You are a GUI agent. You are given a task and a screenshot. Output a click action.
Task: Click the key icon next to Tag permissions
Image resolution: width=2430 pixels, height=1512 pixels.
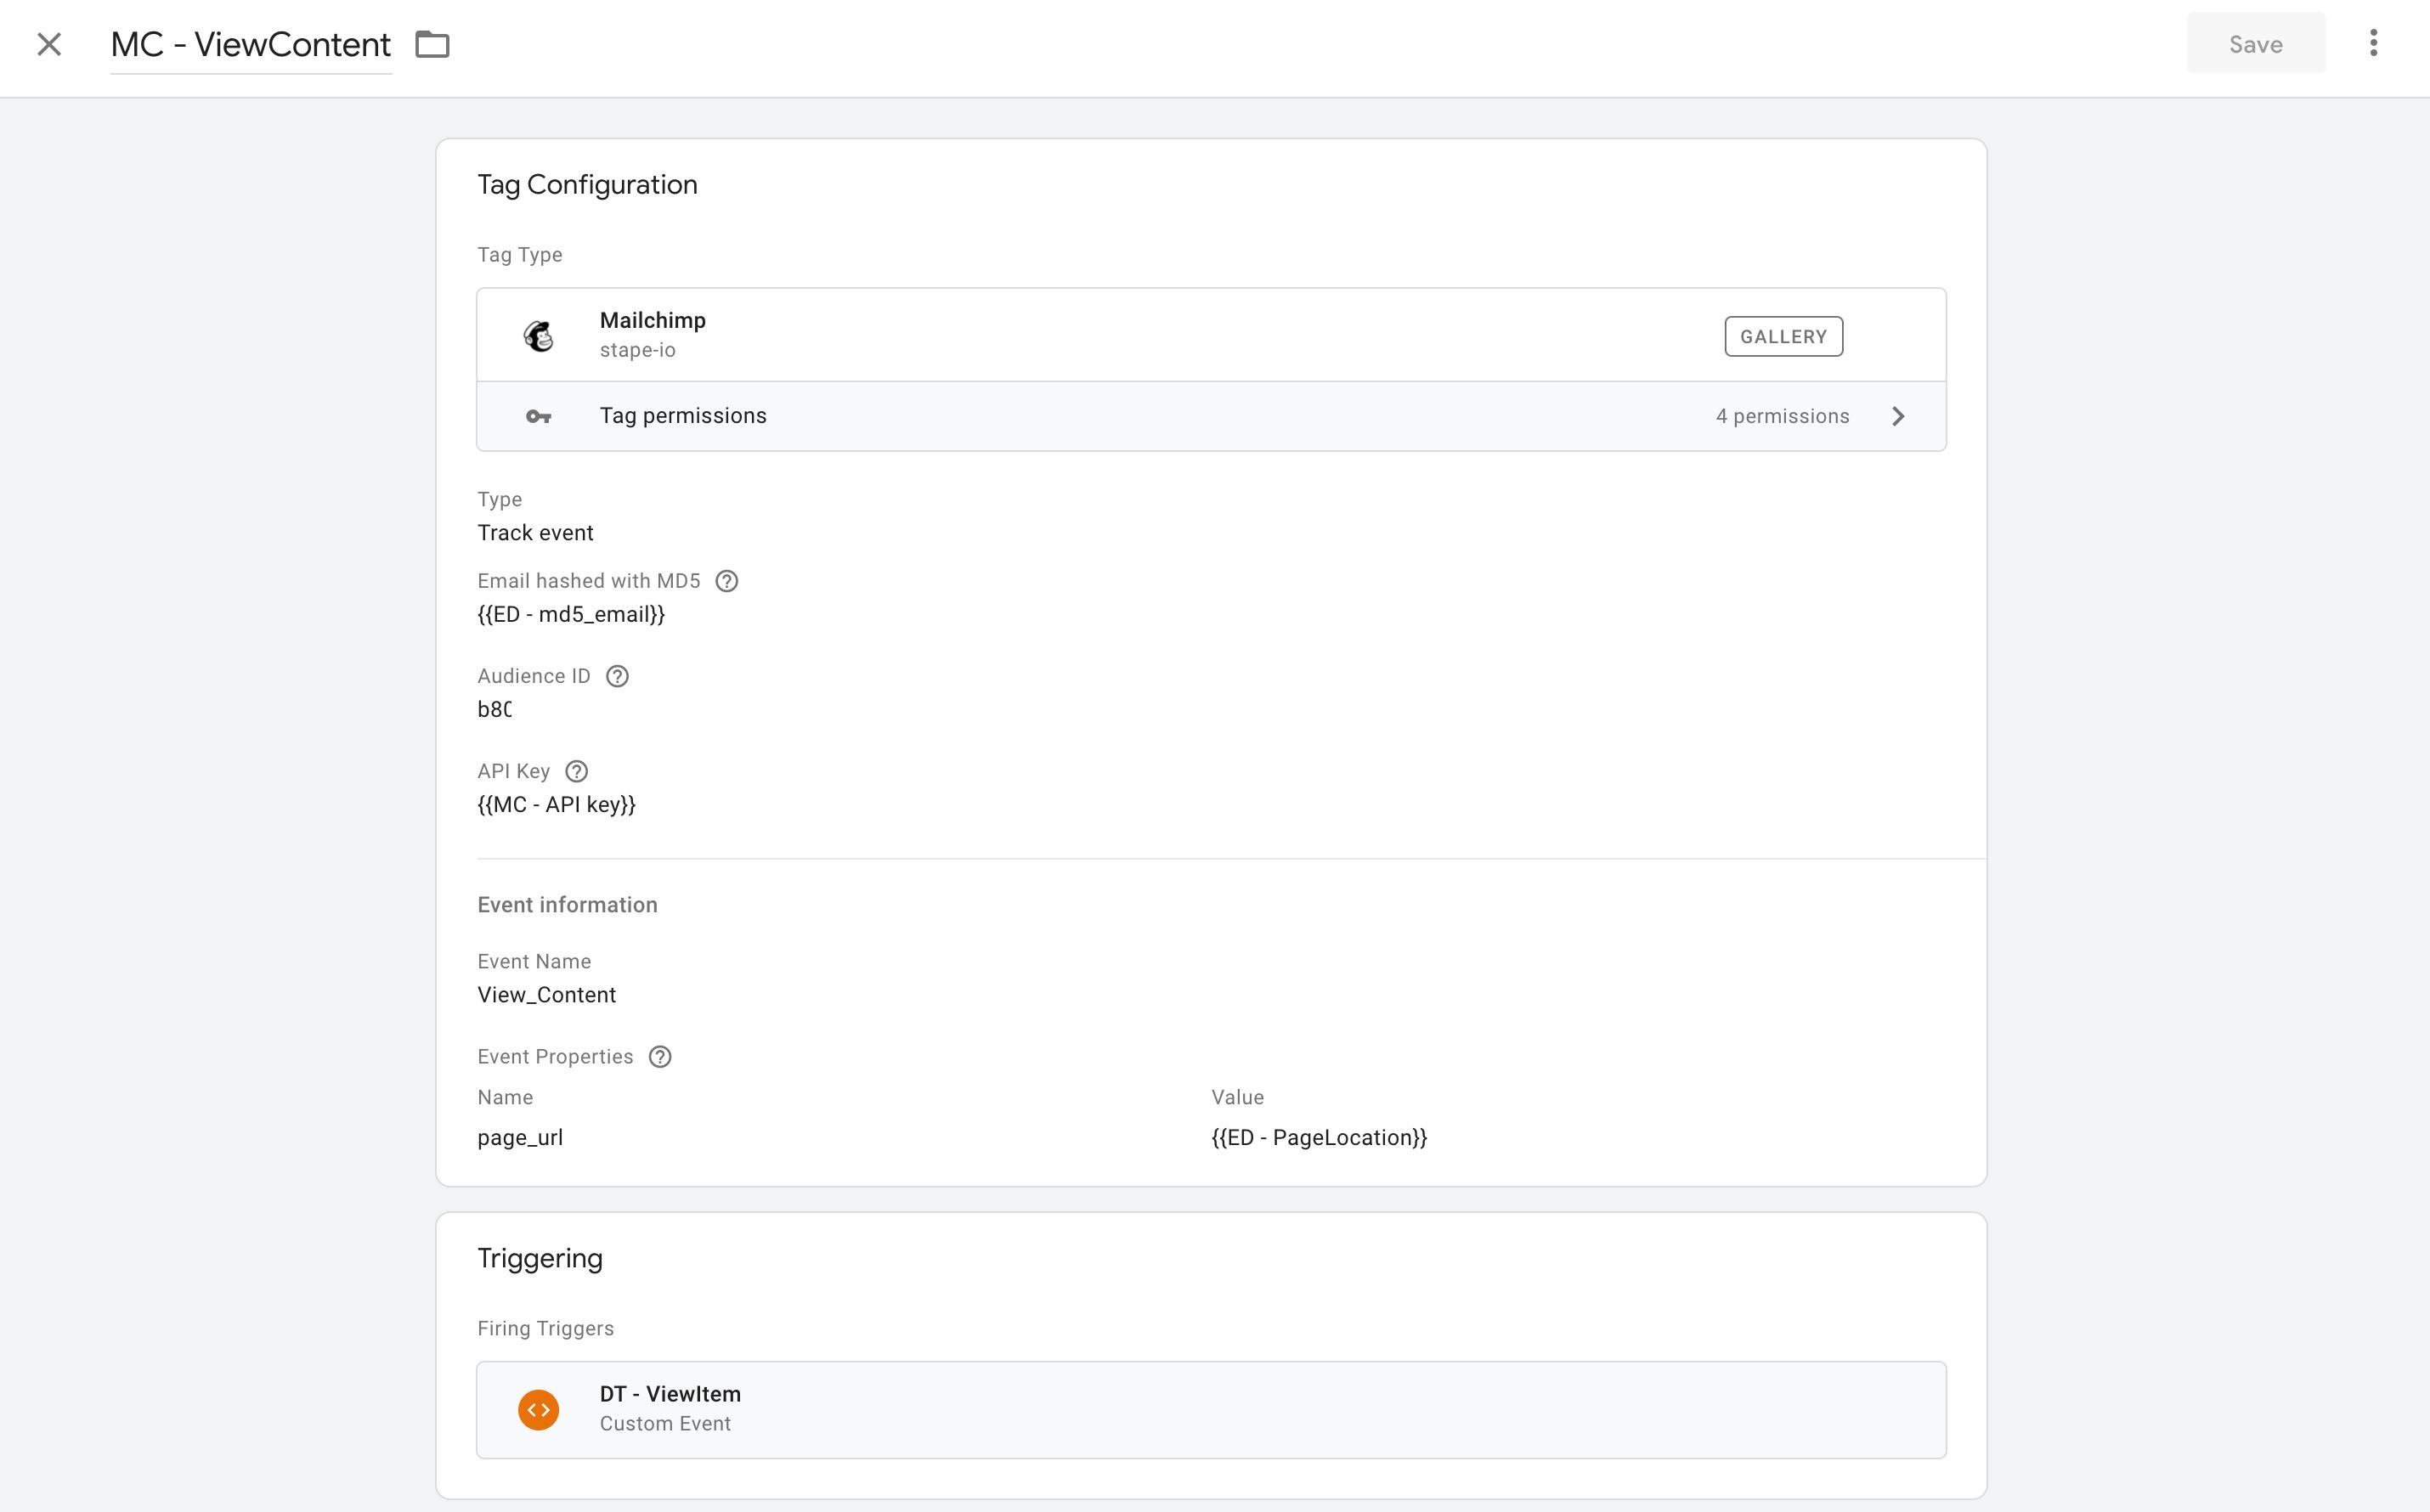point(538,416)
